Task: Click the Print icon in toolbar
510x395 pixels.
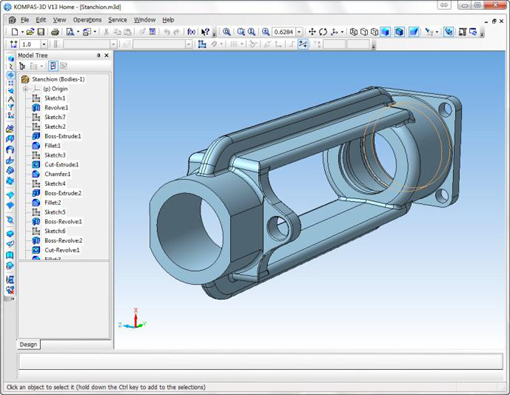Action: pyautogui.click(x=55, y=32)
